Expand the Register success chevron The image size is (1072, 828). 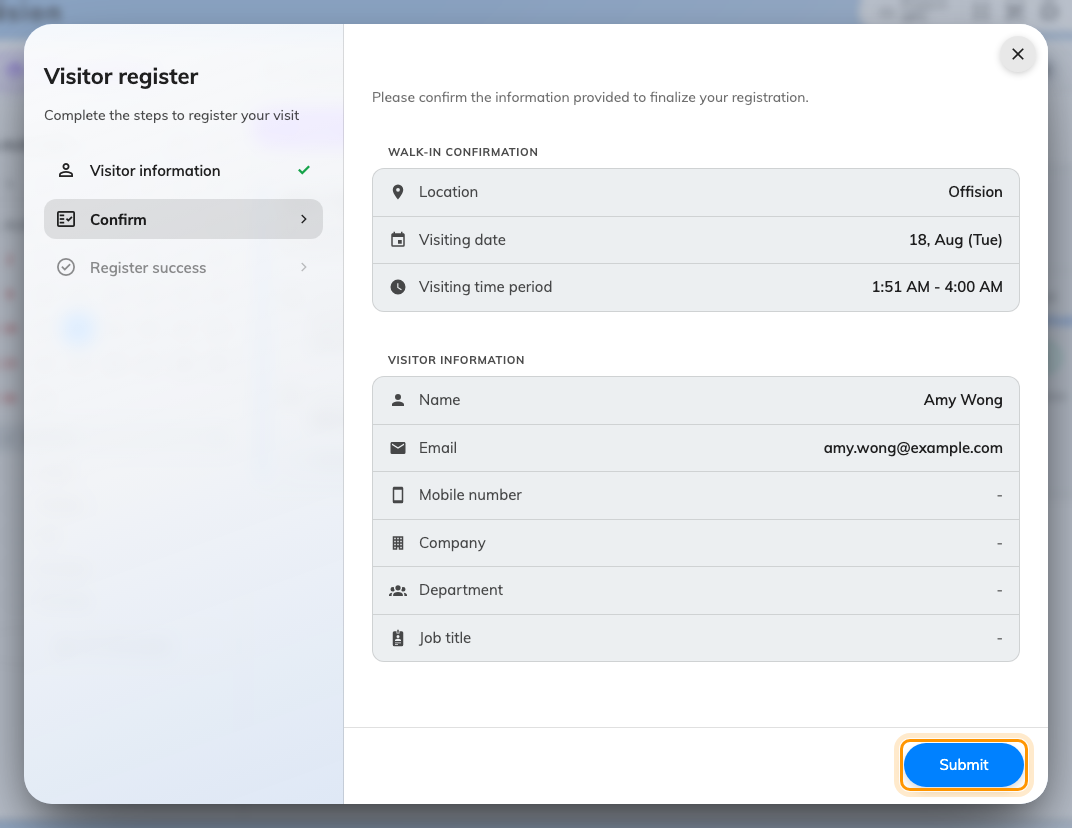click(x=304, y=267)
